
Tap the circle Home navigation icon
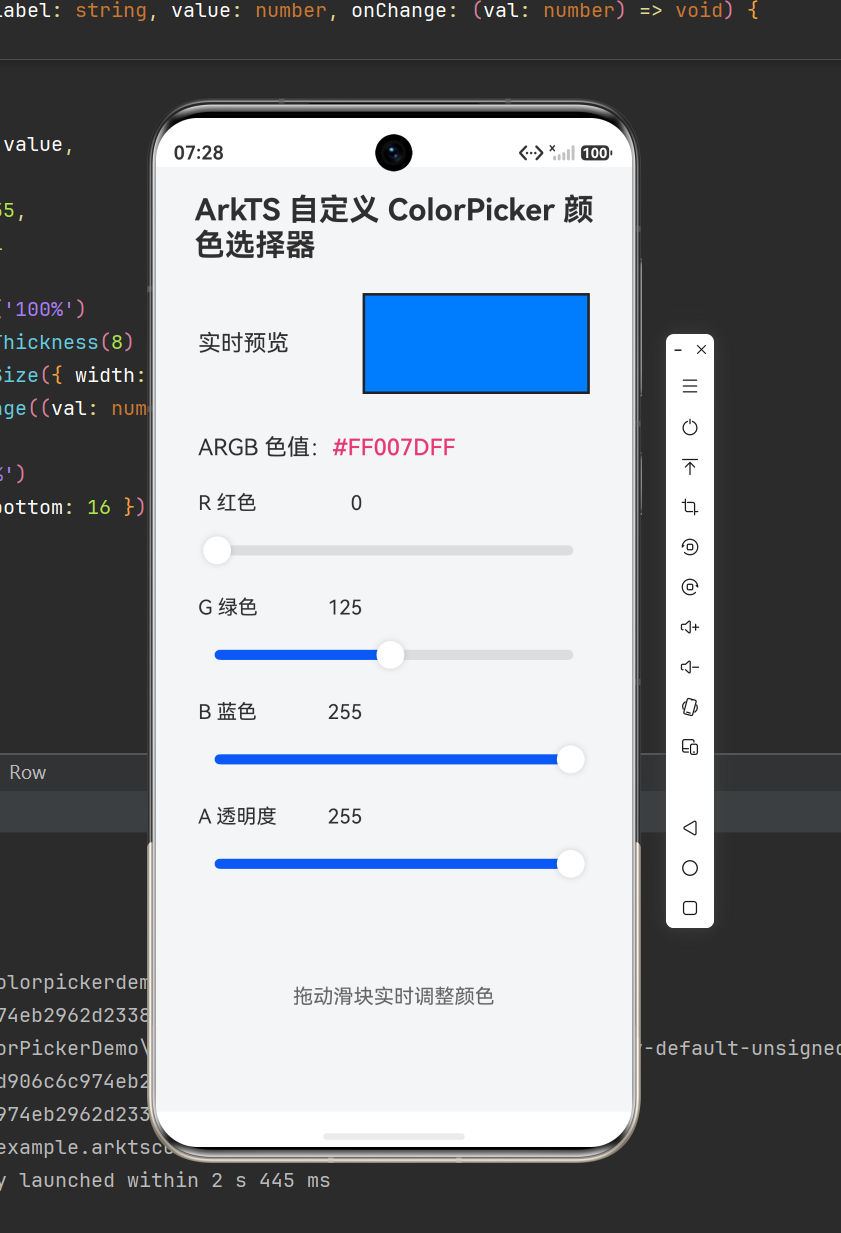pos(690,868)
